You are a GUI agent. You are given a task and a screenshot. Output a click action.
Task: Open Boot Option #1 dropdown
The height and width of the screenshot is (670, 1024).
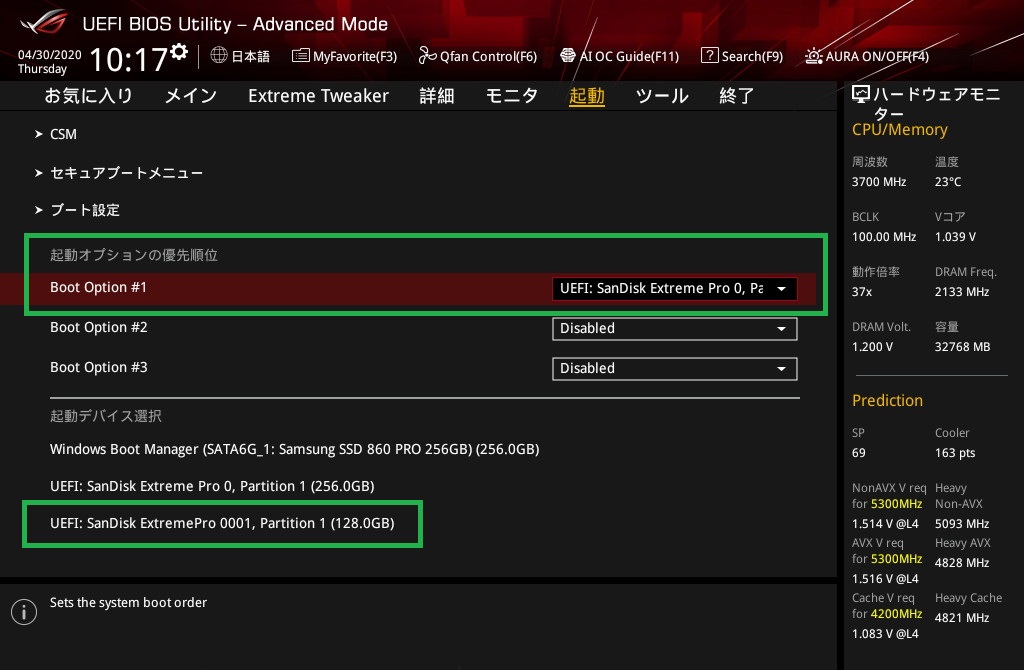[x=674, y=289]
